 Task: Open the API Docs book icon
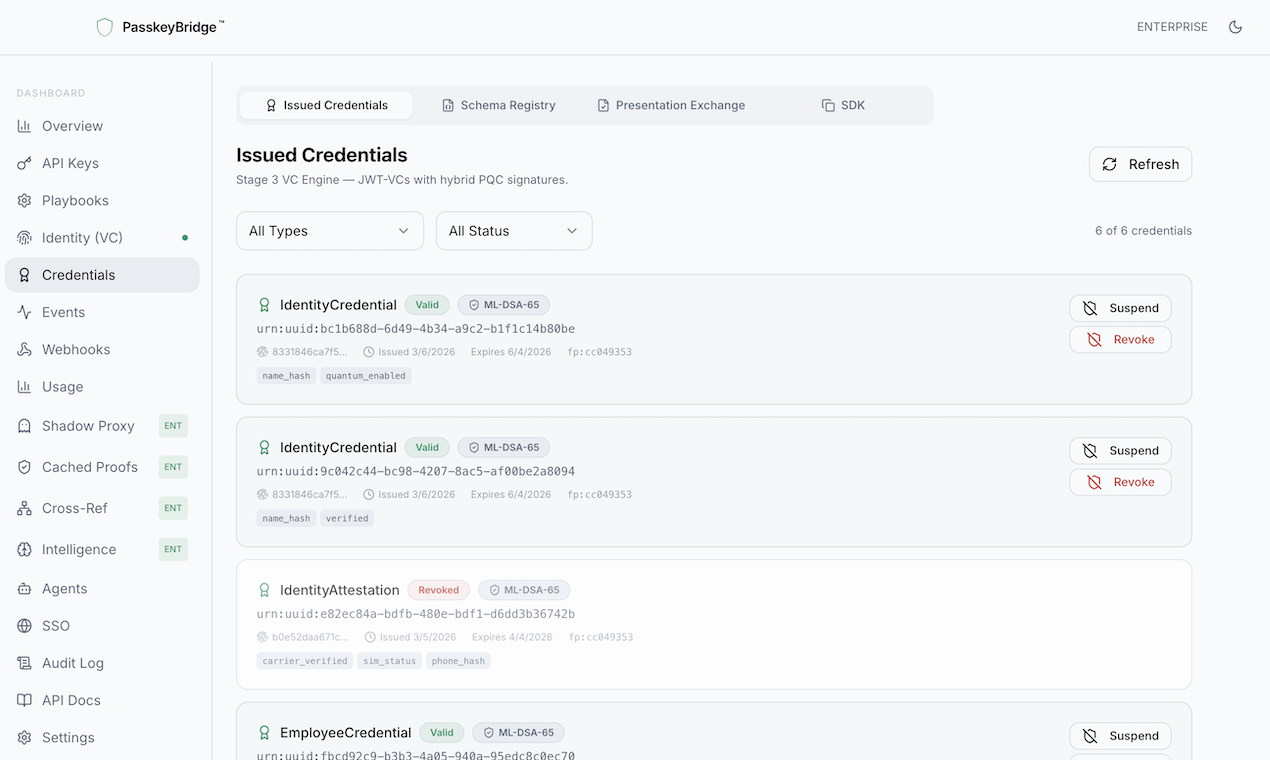coord(22,700)
